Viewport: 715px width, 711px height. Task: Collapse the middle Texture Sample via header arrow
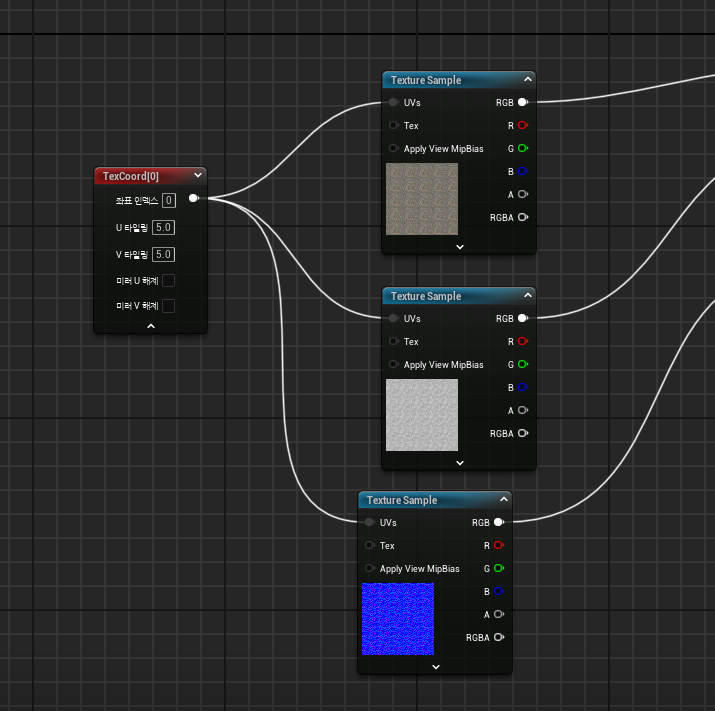[x=526, y=296]
